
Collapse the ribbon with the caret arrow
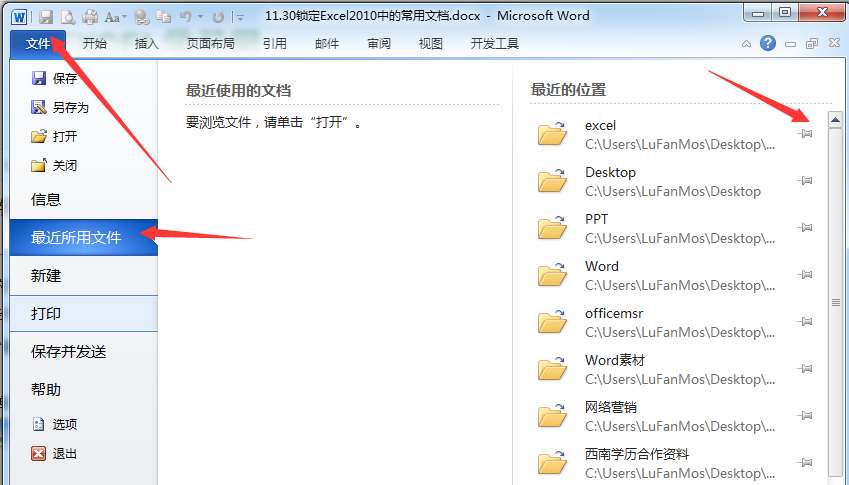[746, 44]
